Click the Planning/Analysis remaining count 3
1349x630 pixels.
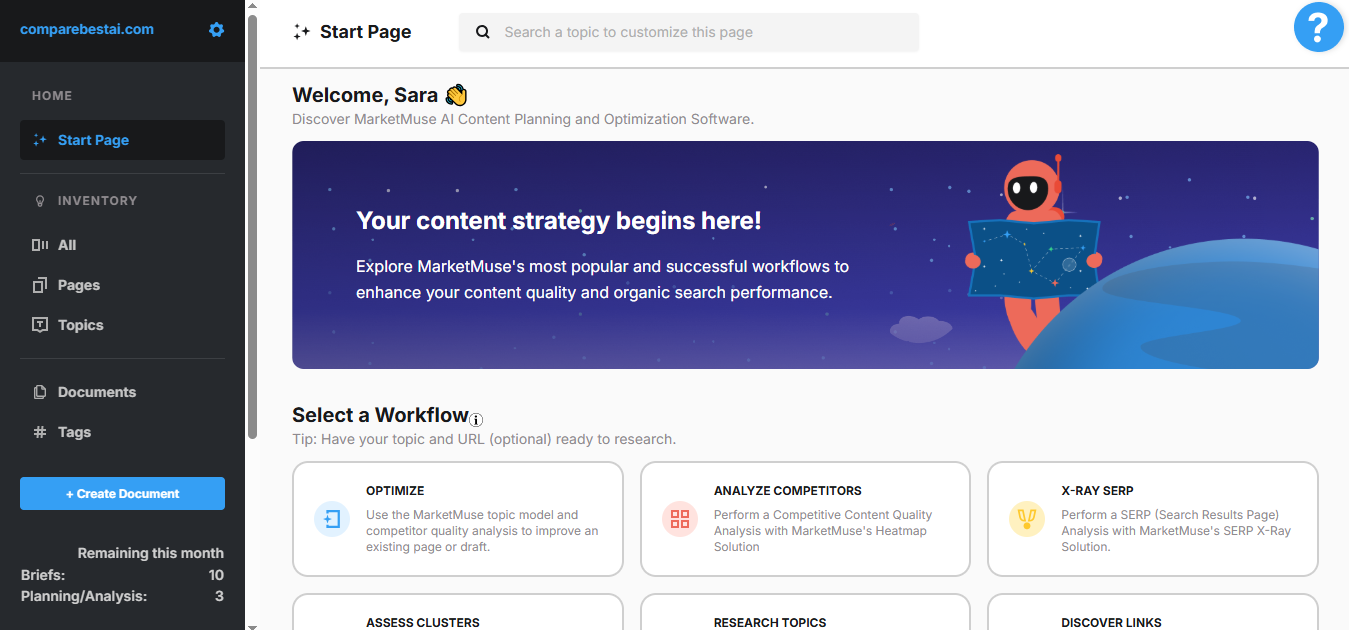[219, 596]
